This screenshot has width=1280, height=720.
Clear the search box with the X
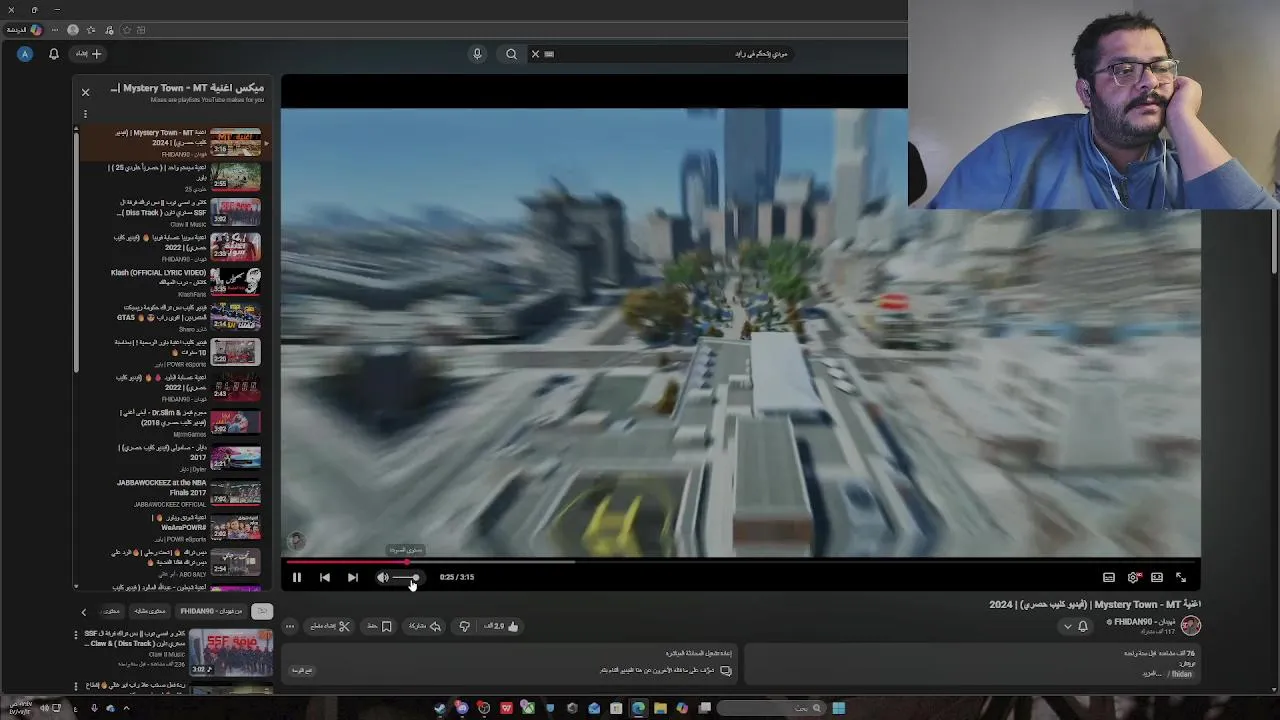[x=535, y=54]
